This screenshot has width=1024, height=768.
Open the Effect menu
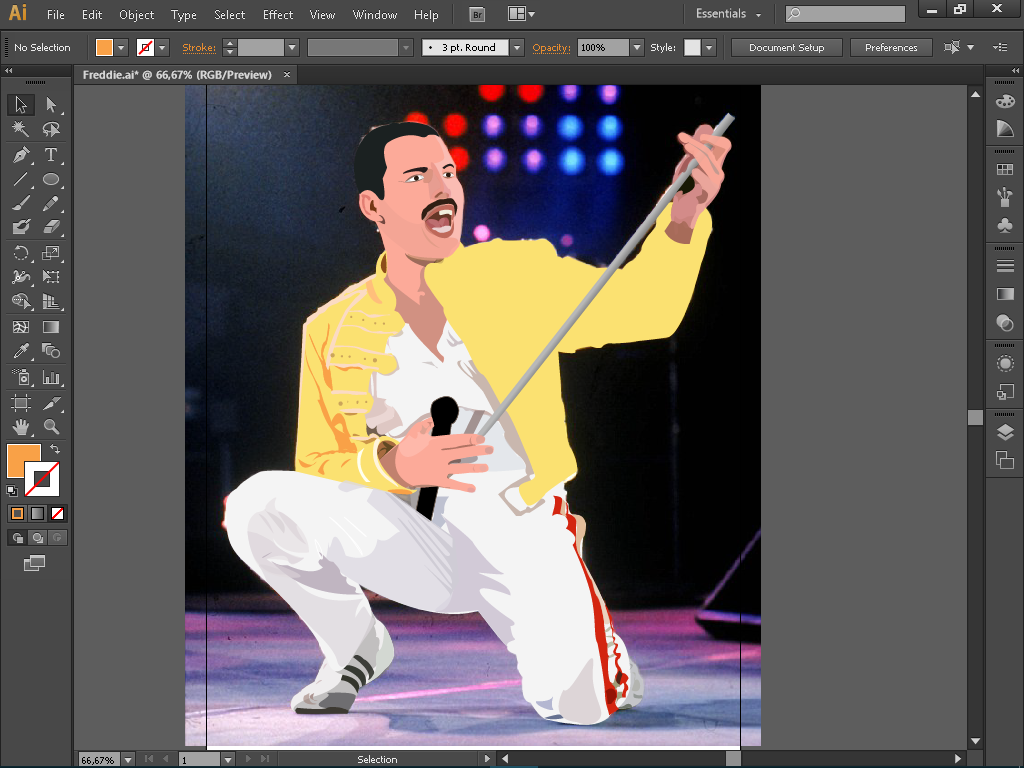tap(278, 15)
